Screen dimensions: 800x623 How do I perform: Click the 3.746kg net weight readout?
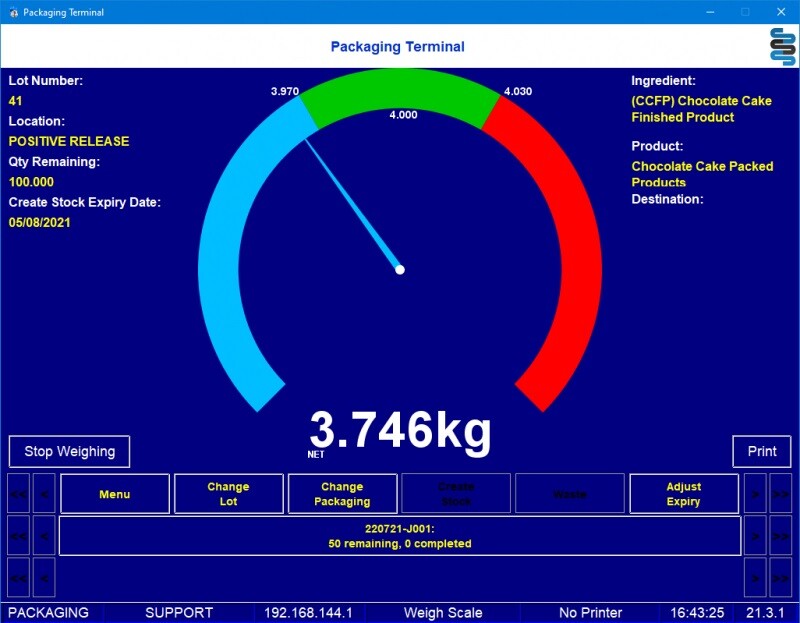point(400,432)
